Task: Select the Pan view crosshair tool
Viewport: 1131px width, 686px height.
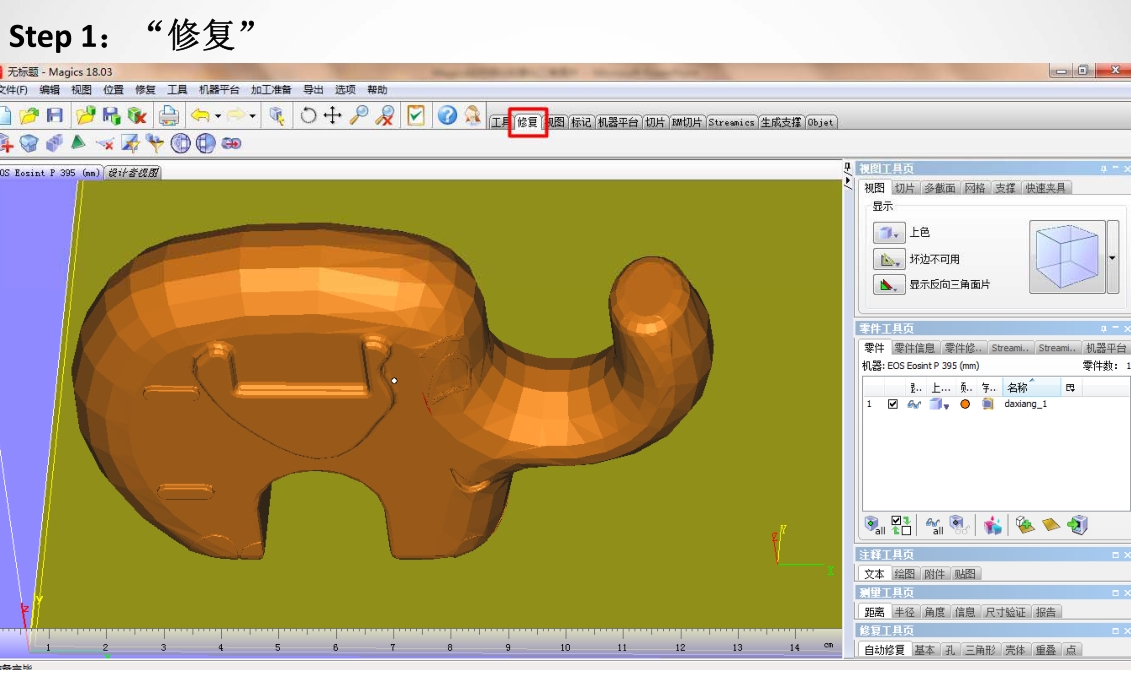Action: (333, 116)
